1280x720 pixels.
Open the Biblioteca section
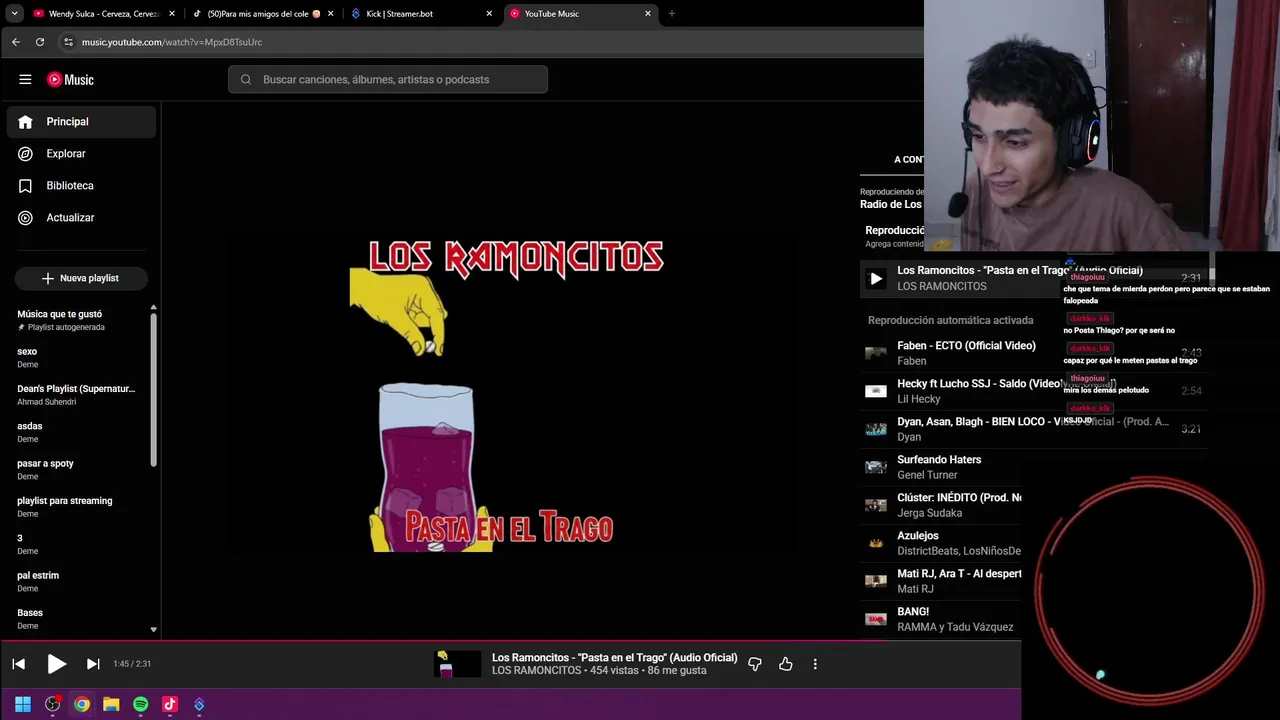pyautogui.click(x=81, y=186)
